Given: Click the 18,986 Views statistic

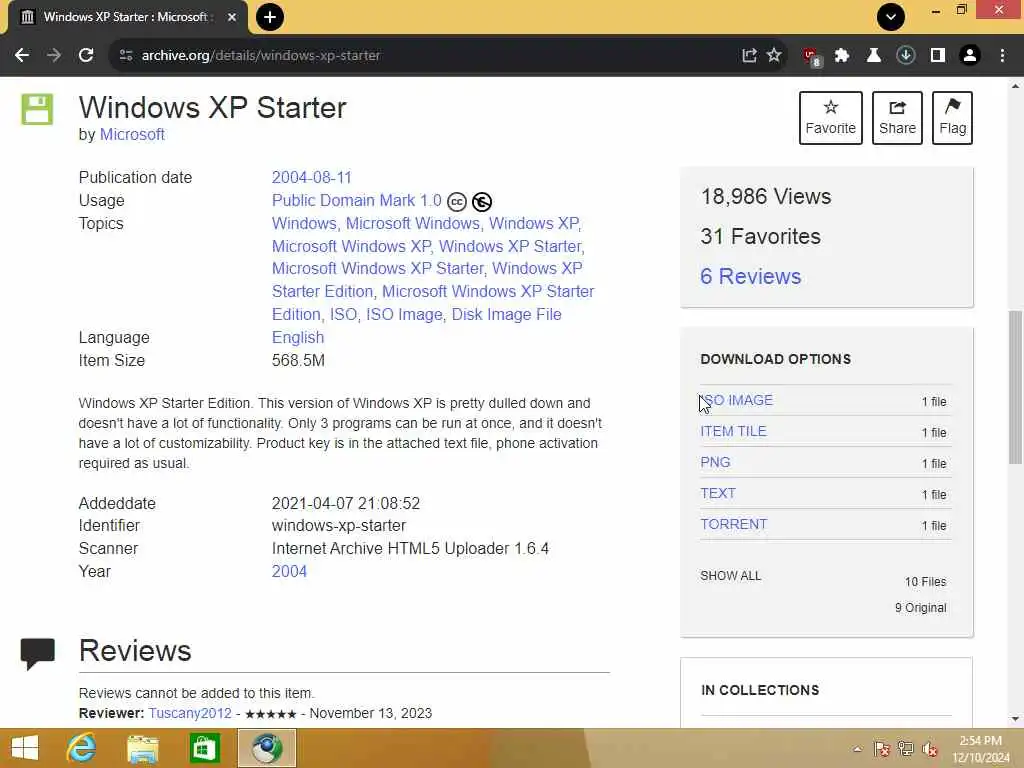Looking at the screenshot, I should 765,197.
